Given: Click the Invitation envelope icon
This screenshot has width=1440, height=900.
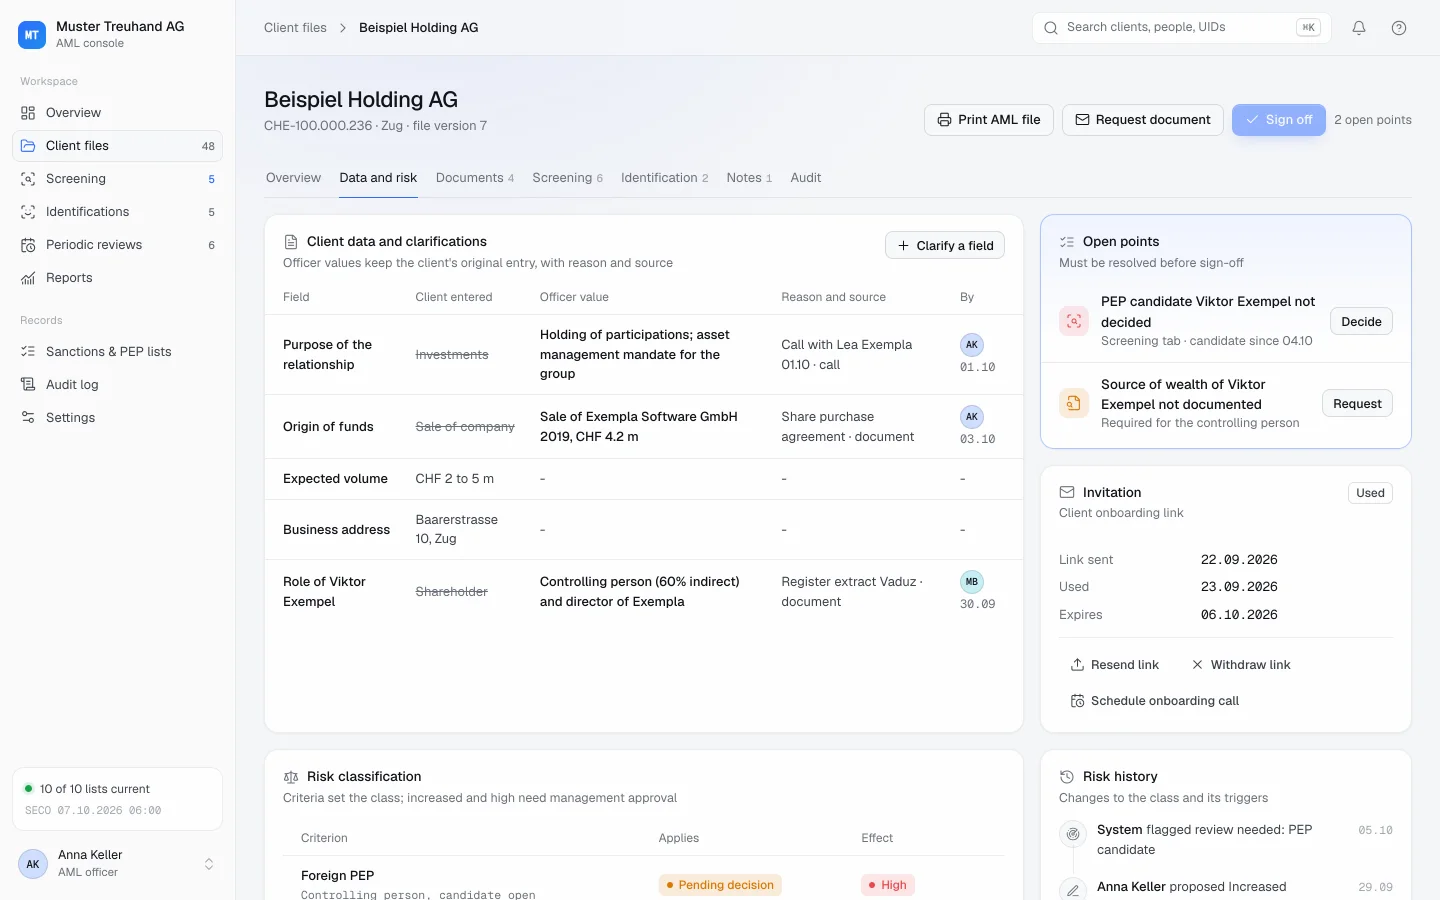Looking at the screenshot, I should (1067, 492).
